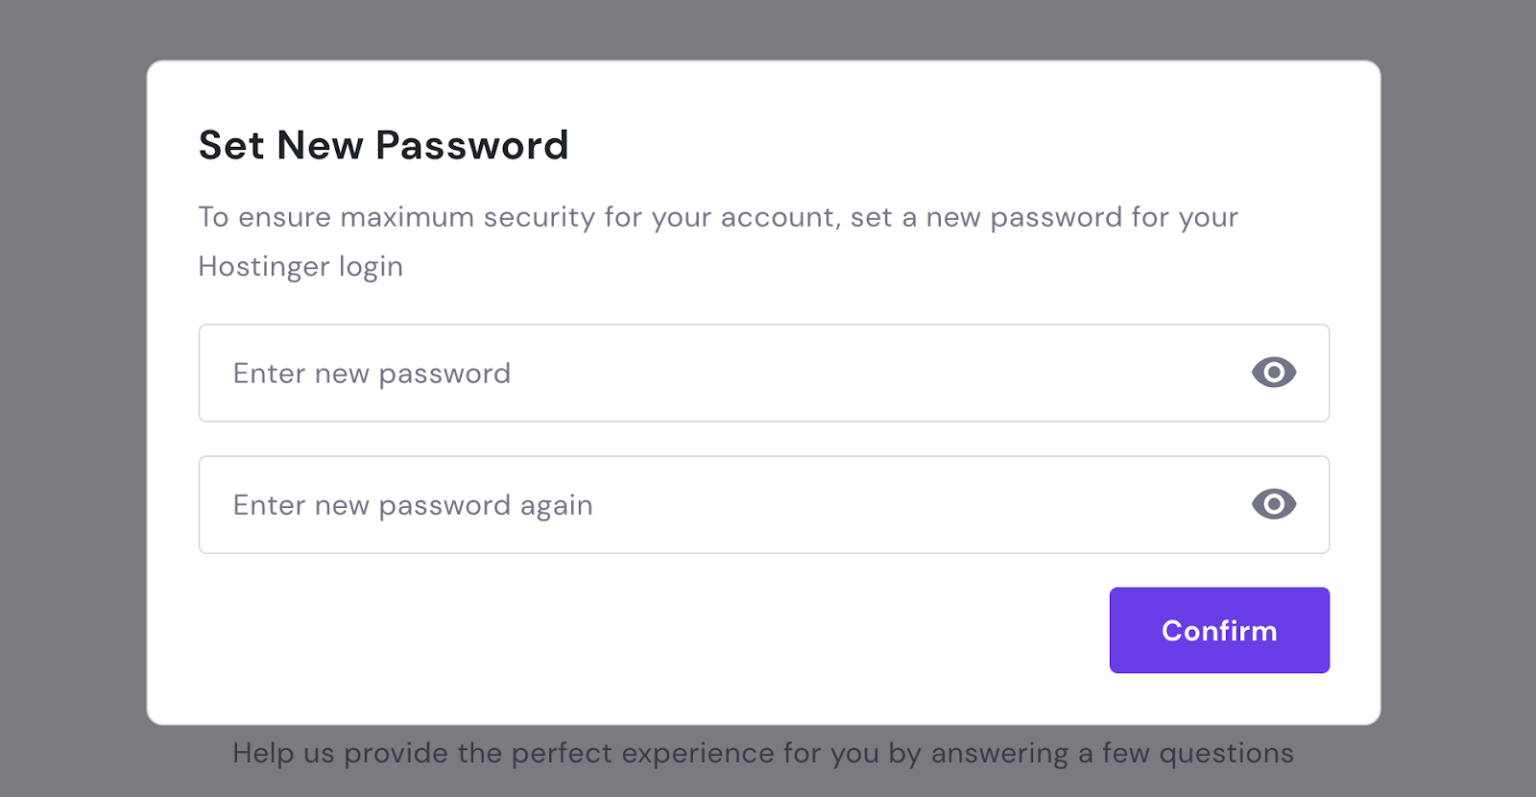Click 'To ensure maximum security' description line
Screen dimensions: 1536x797
coord(717,218)
